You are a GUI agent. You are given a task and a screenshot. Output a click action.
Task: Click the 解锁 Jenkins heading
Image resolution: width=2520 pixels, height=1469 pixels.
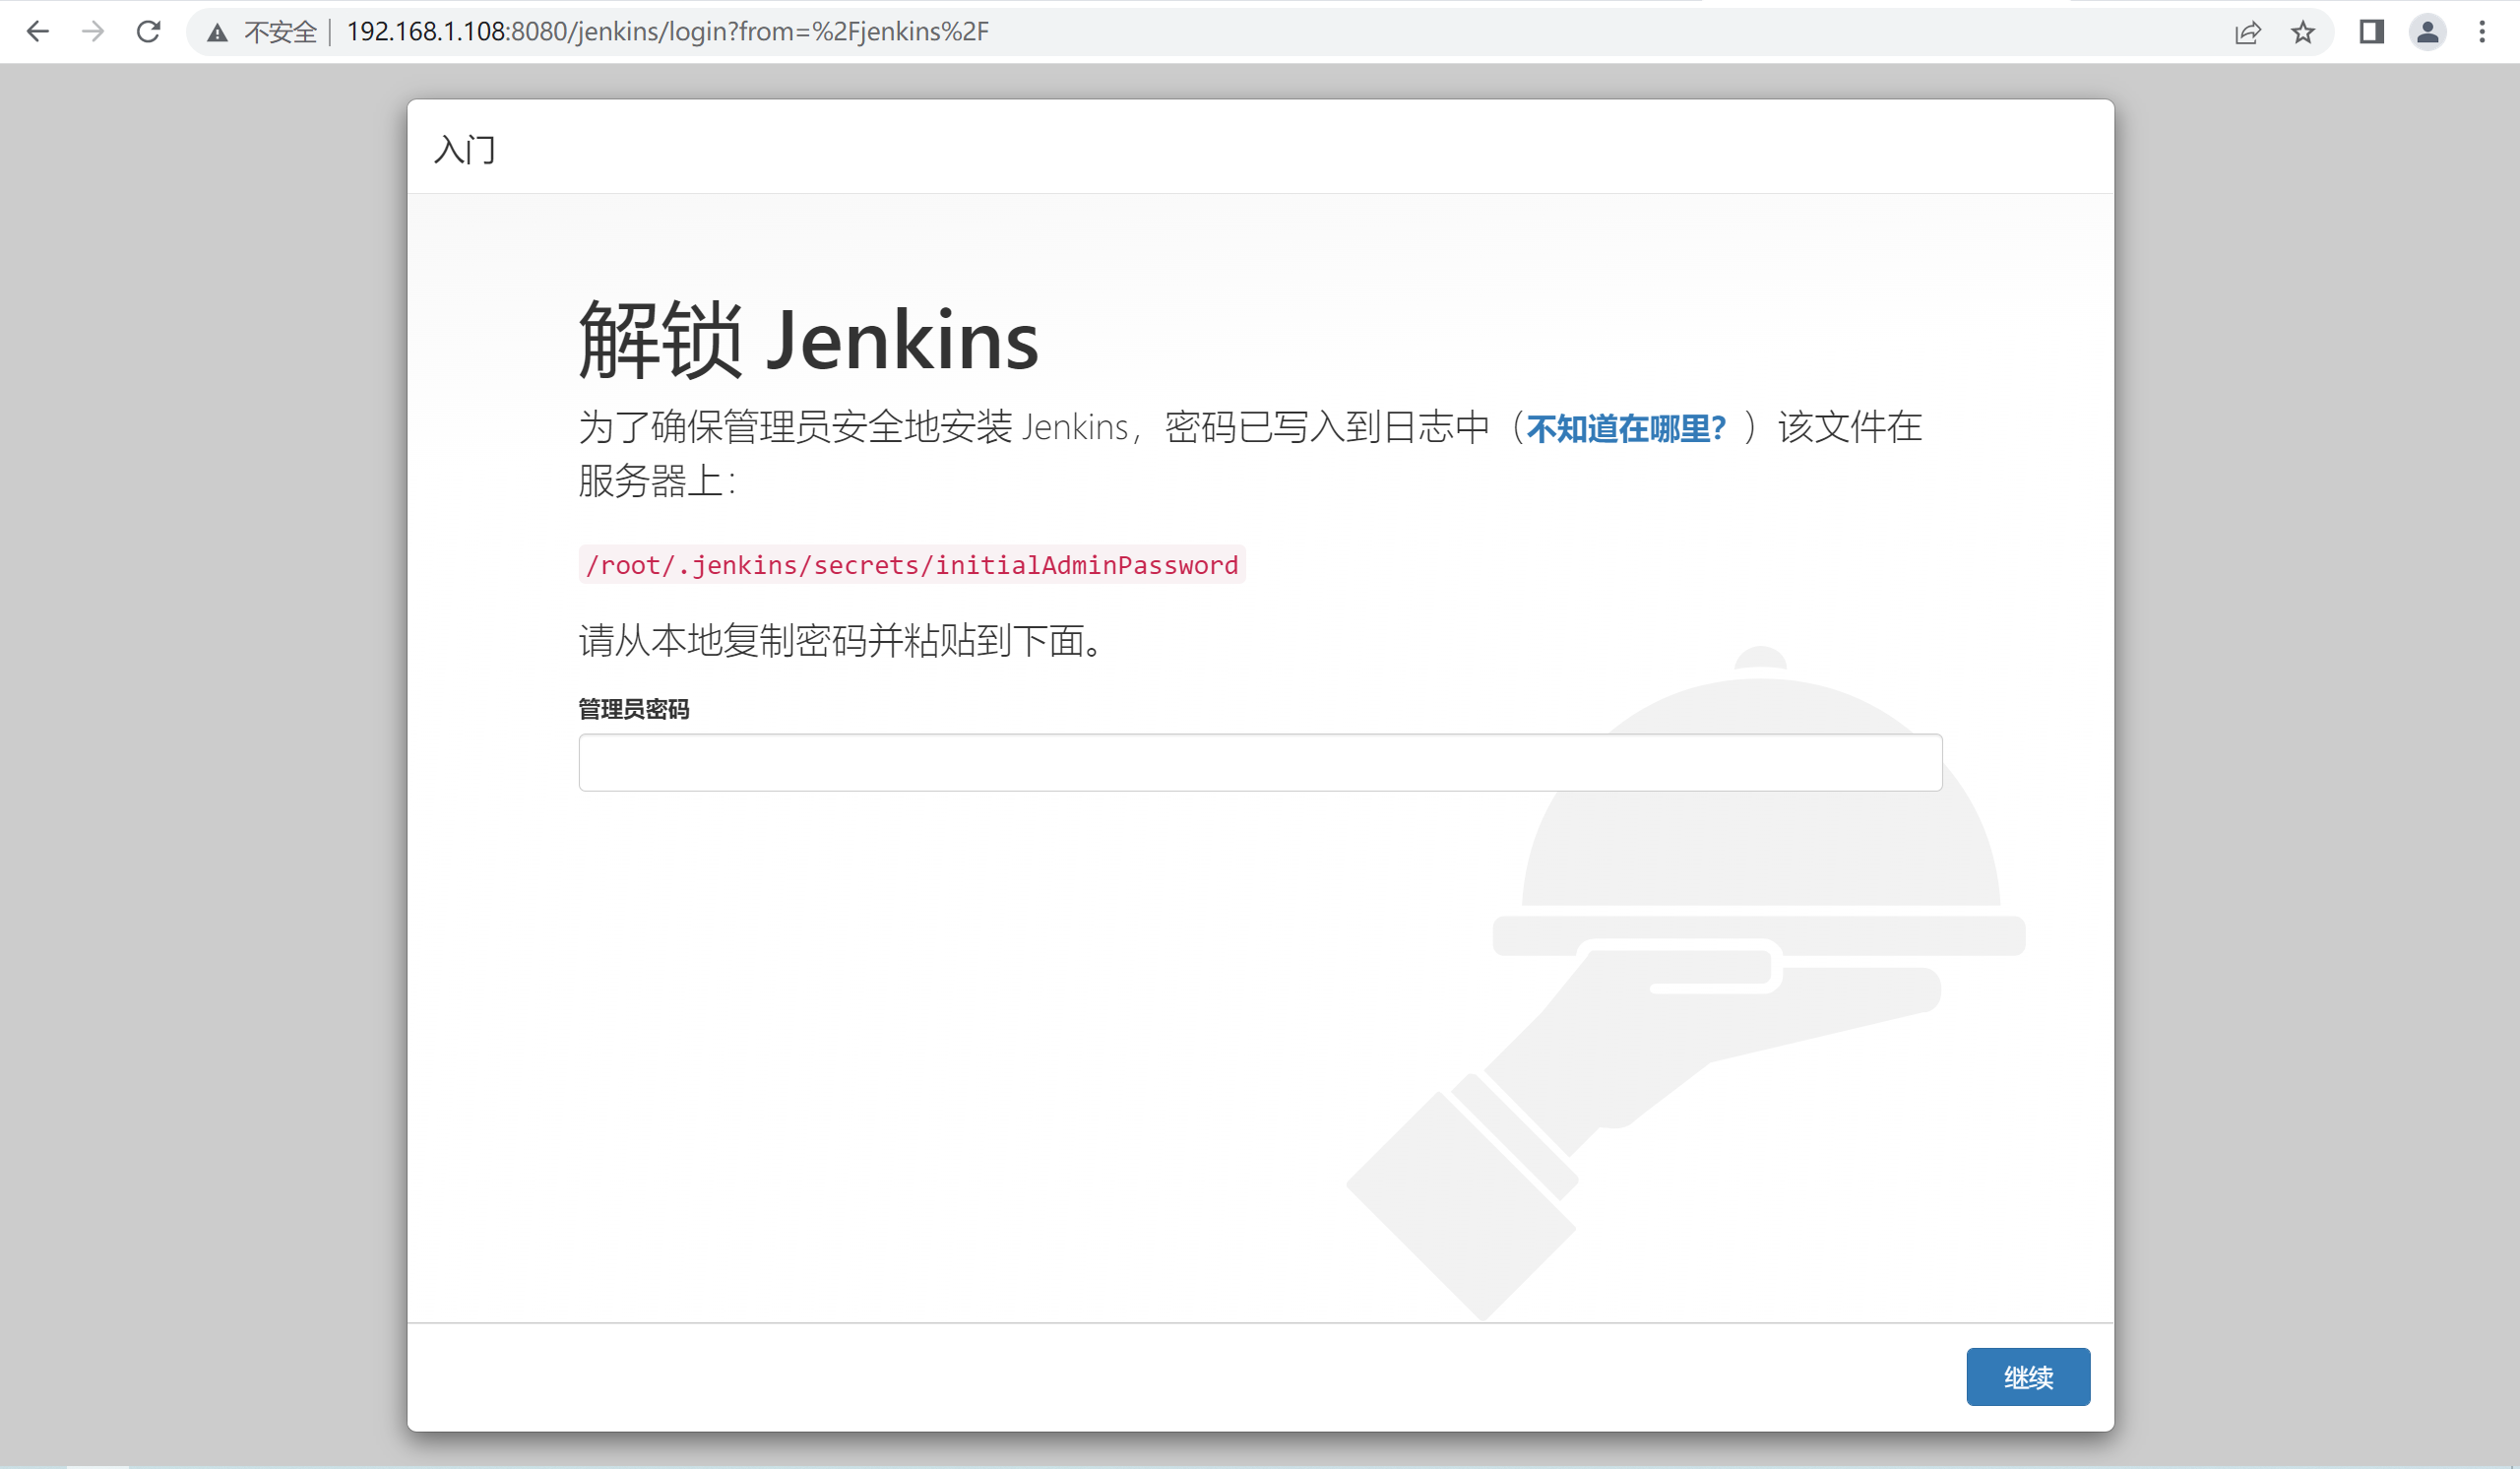point(809,340)
